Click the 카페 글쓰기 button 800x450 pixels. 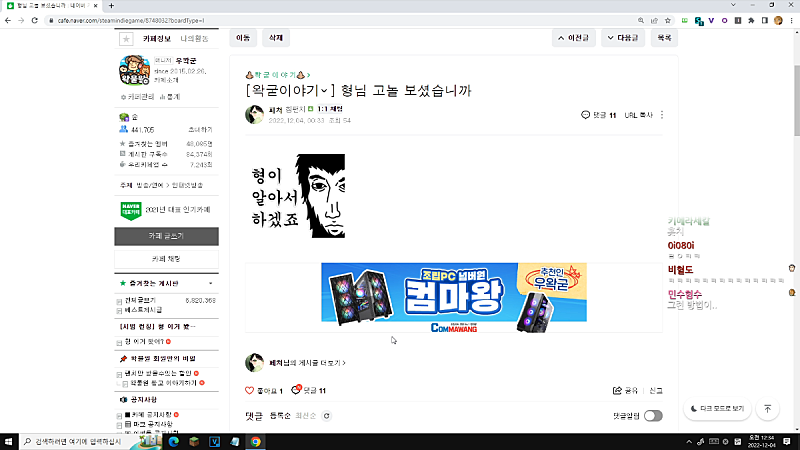coord(166,236)
